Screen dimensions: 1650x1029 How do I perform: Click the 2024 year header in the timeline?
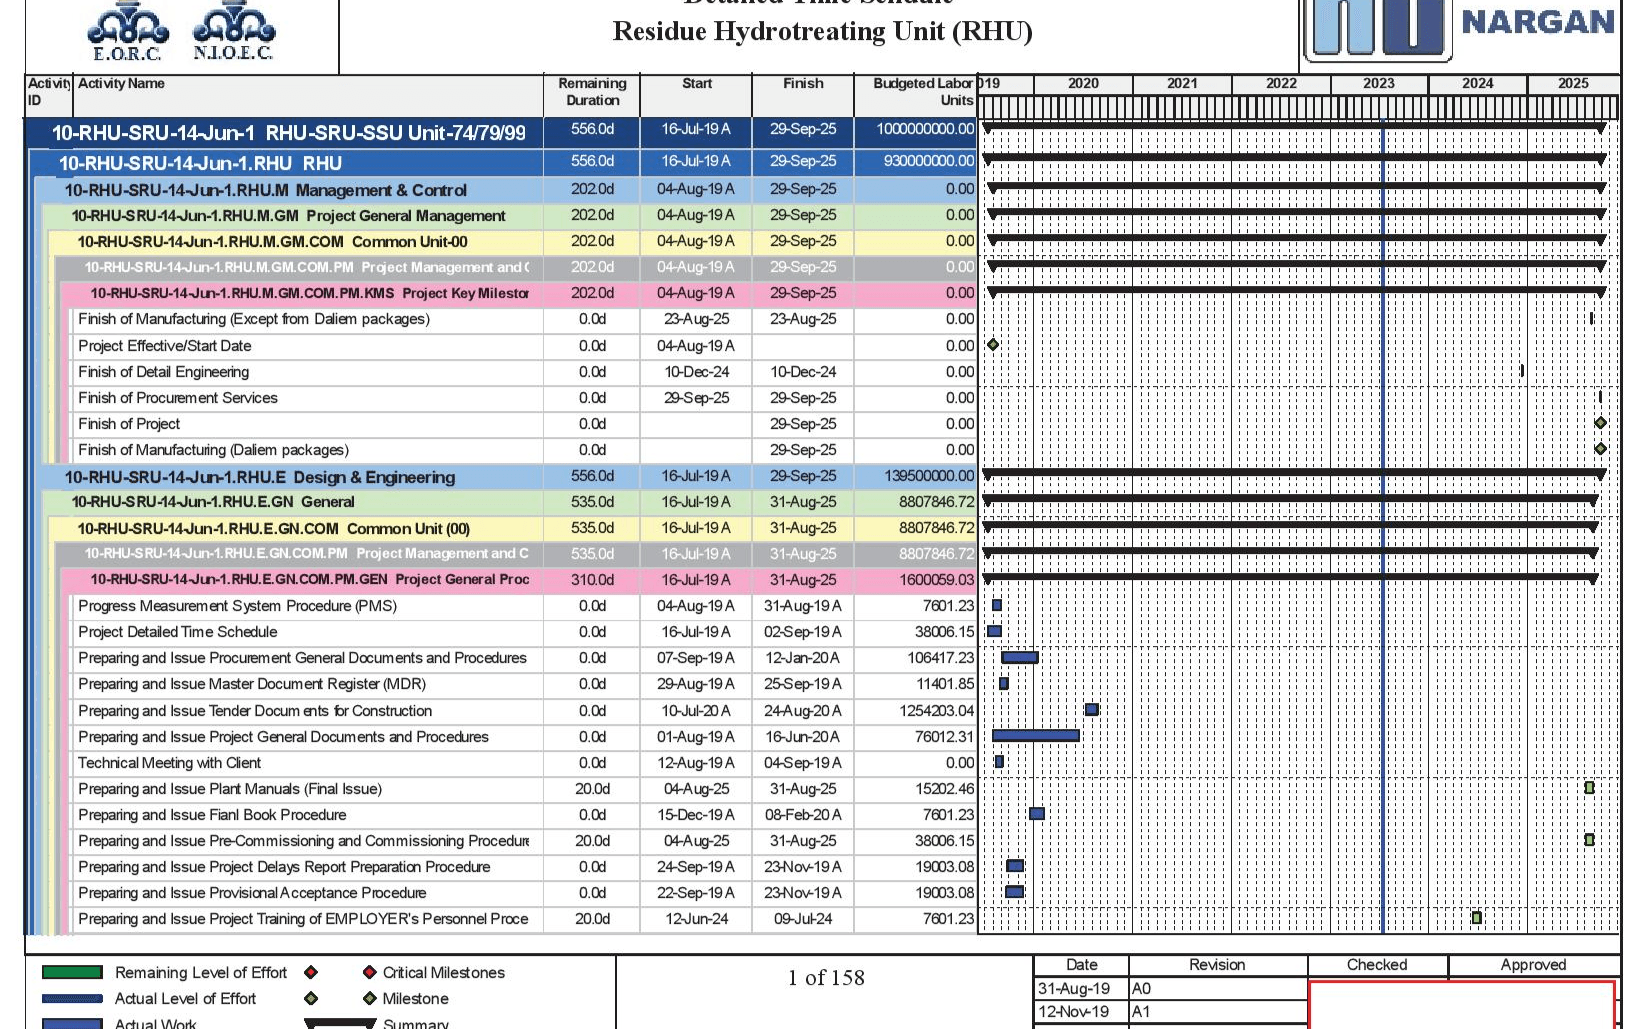[x=1477, y=84]
